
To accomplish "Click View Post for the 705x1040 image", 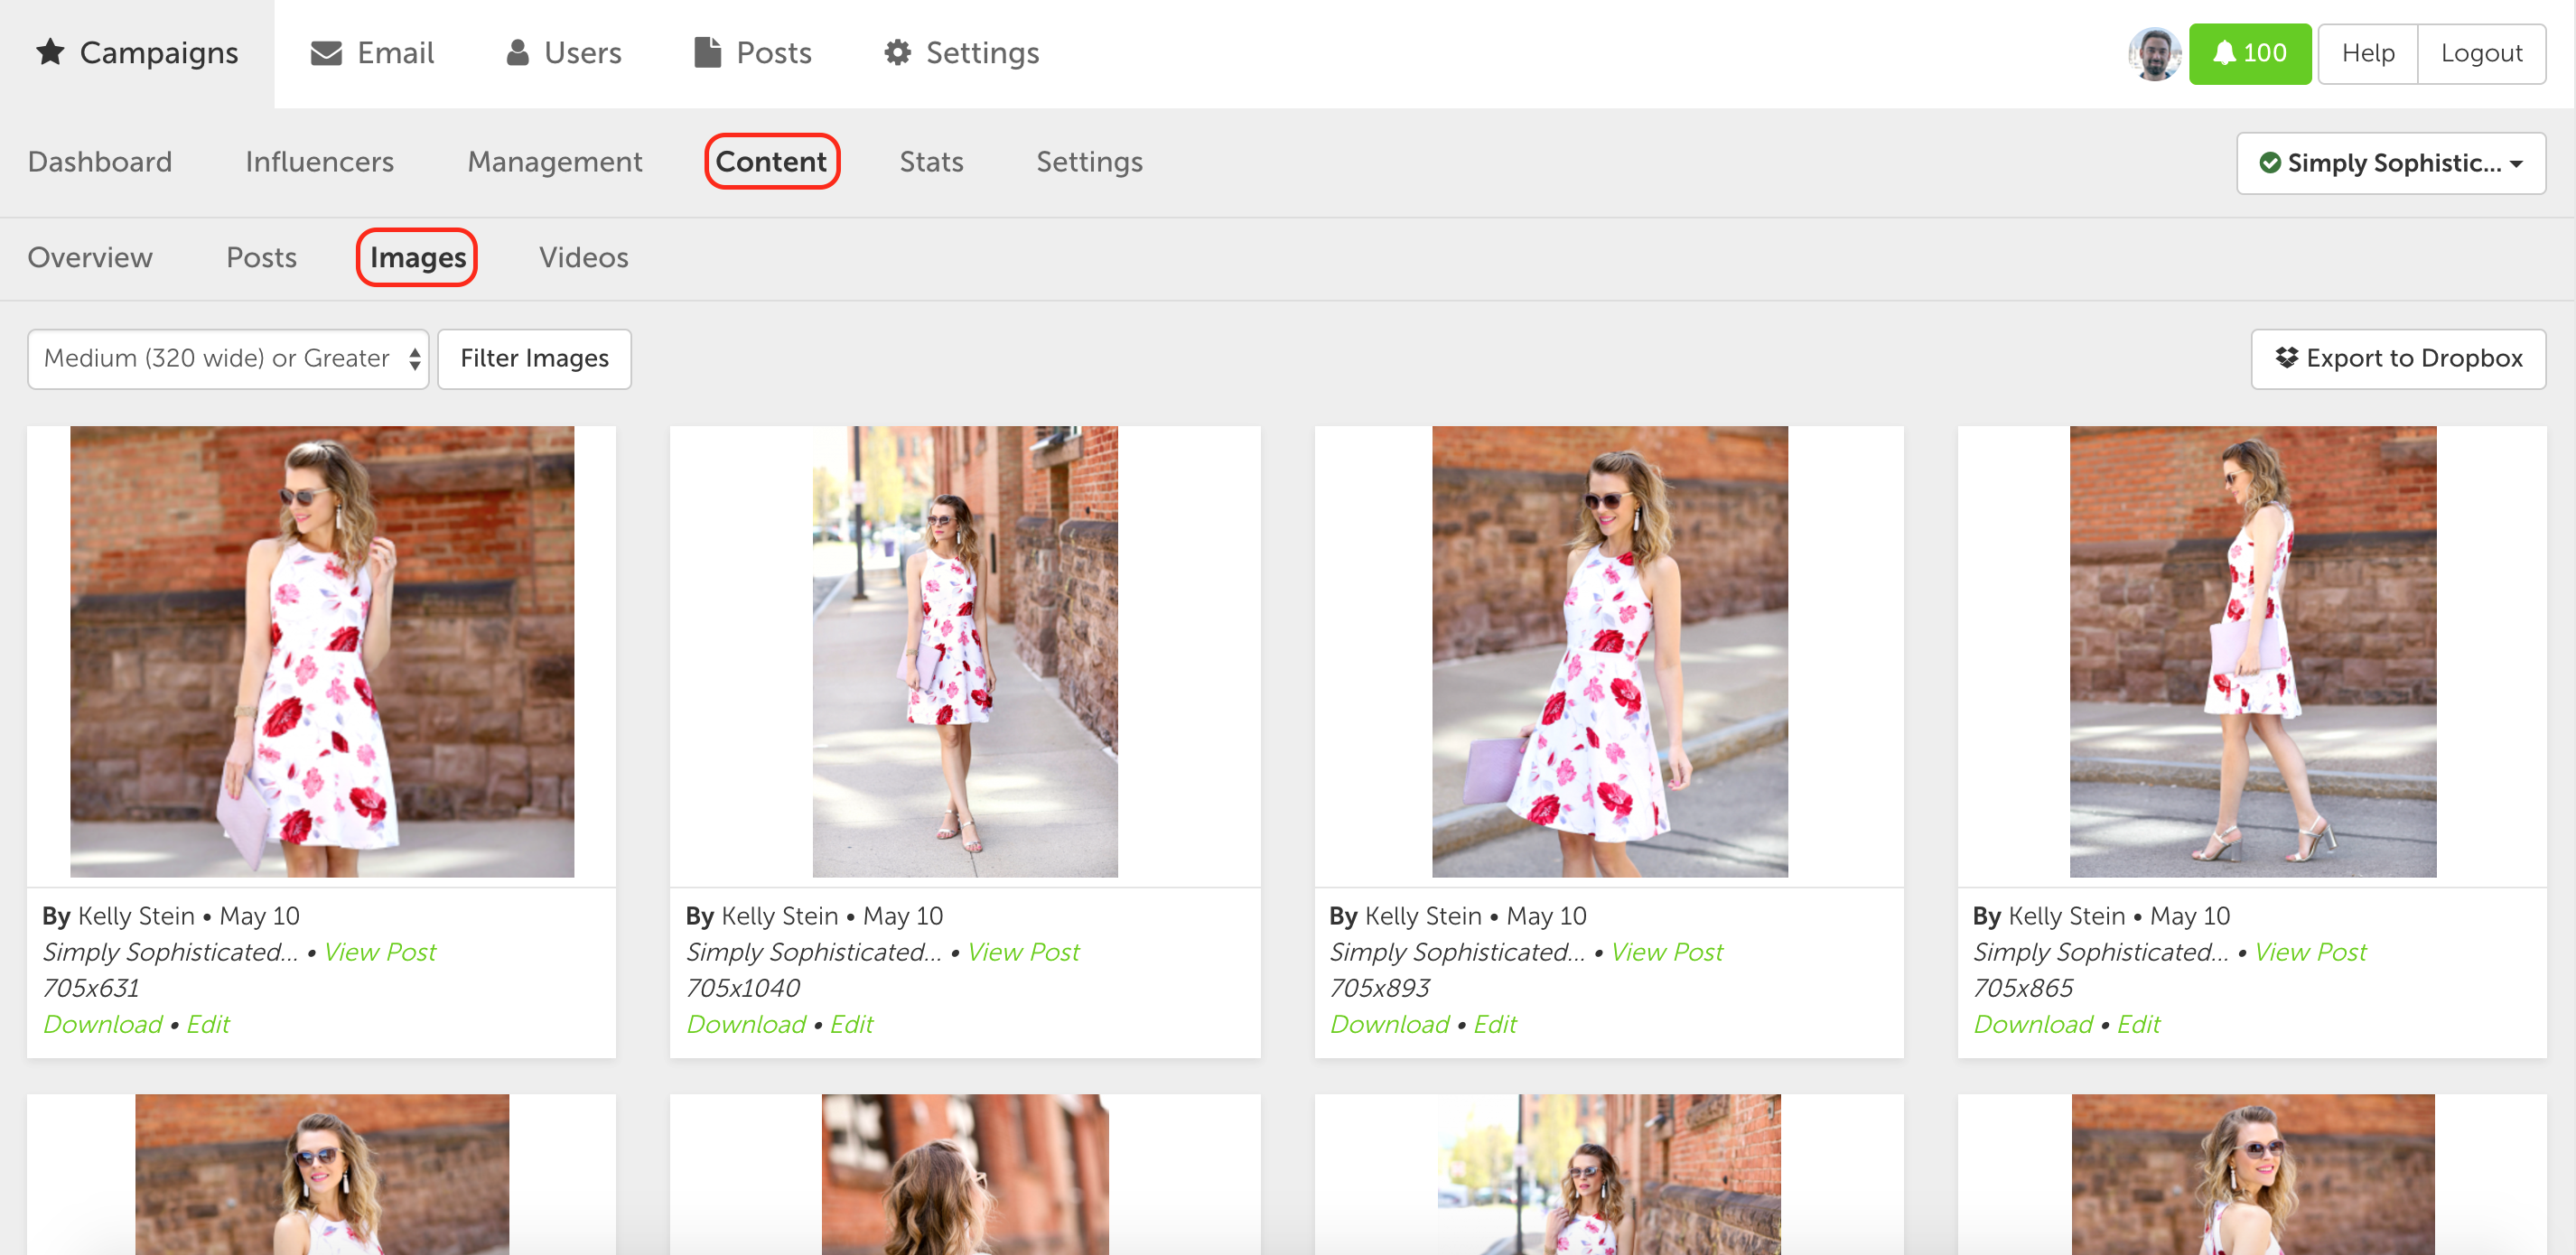I will pyautogui.click(x=1023, y=952).
